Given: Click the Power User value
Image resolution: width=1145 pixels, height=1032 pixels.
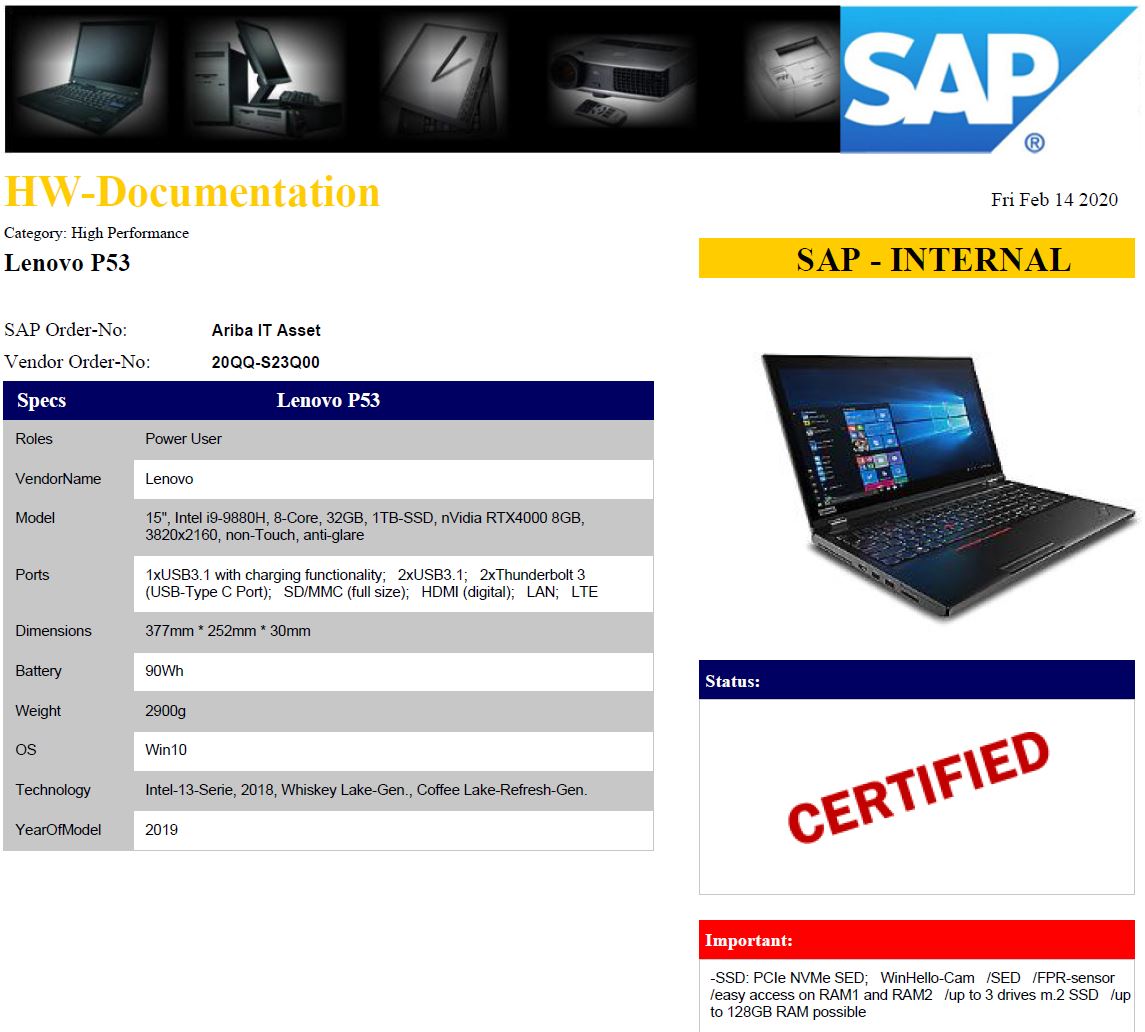Looking at the screenshot, I should click(183, 439).
